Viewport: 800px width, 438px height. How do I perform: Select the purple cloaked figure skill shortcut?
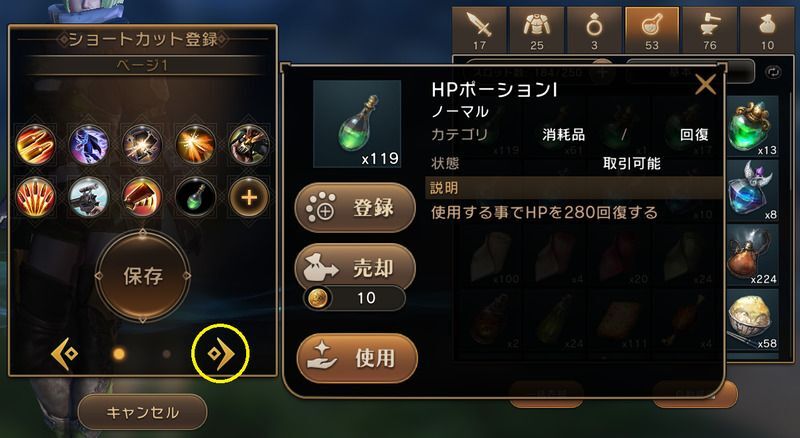click(89, 145)
